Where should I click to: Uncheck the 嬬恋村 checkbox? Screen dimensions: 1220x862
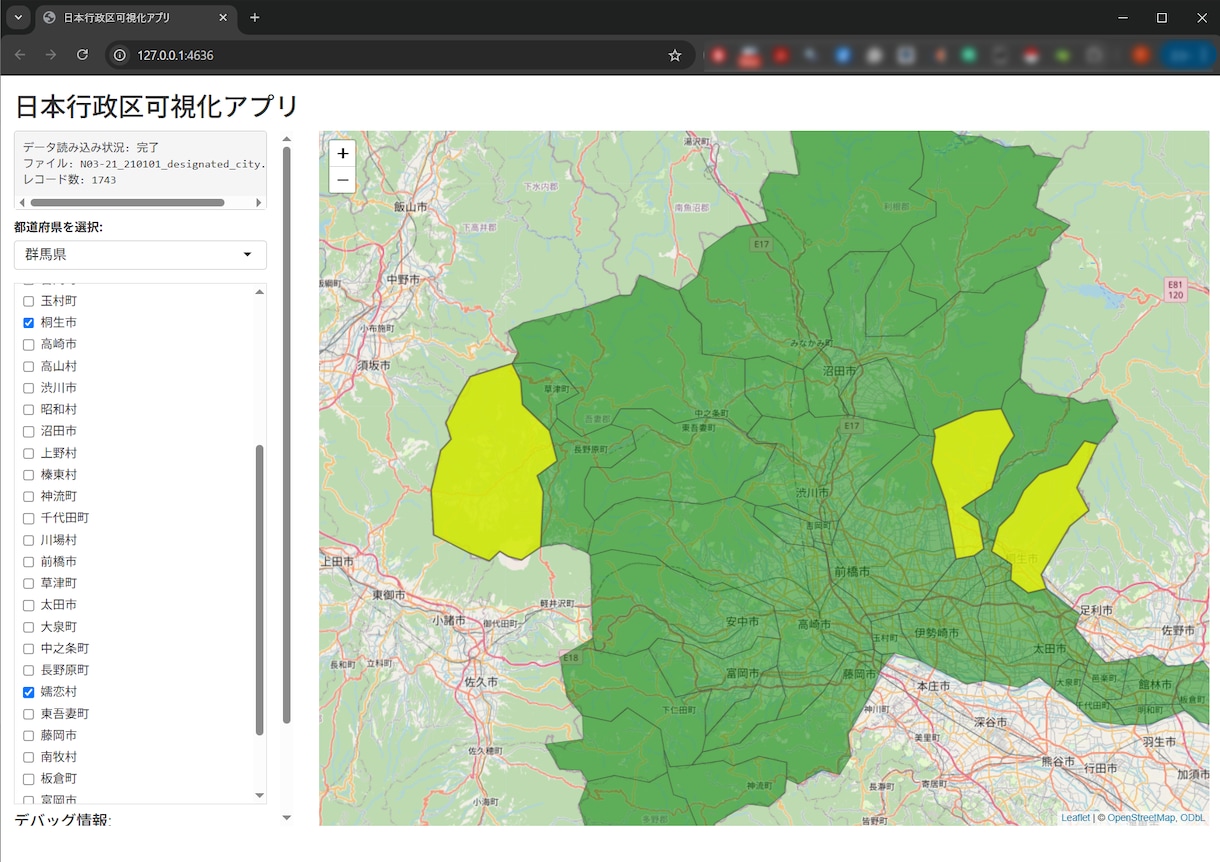coord(29,692)
